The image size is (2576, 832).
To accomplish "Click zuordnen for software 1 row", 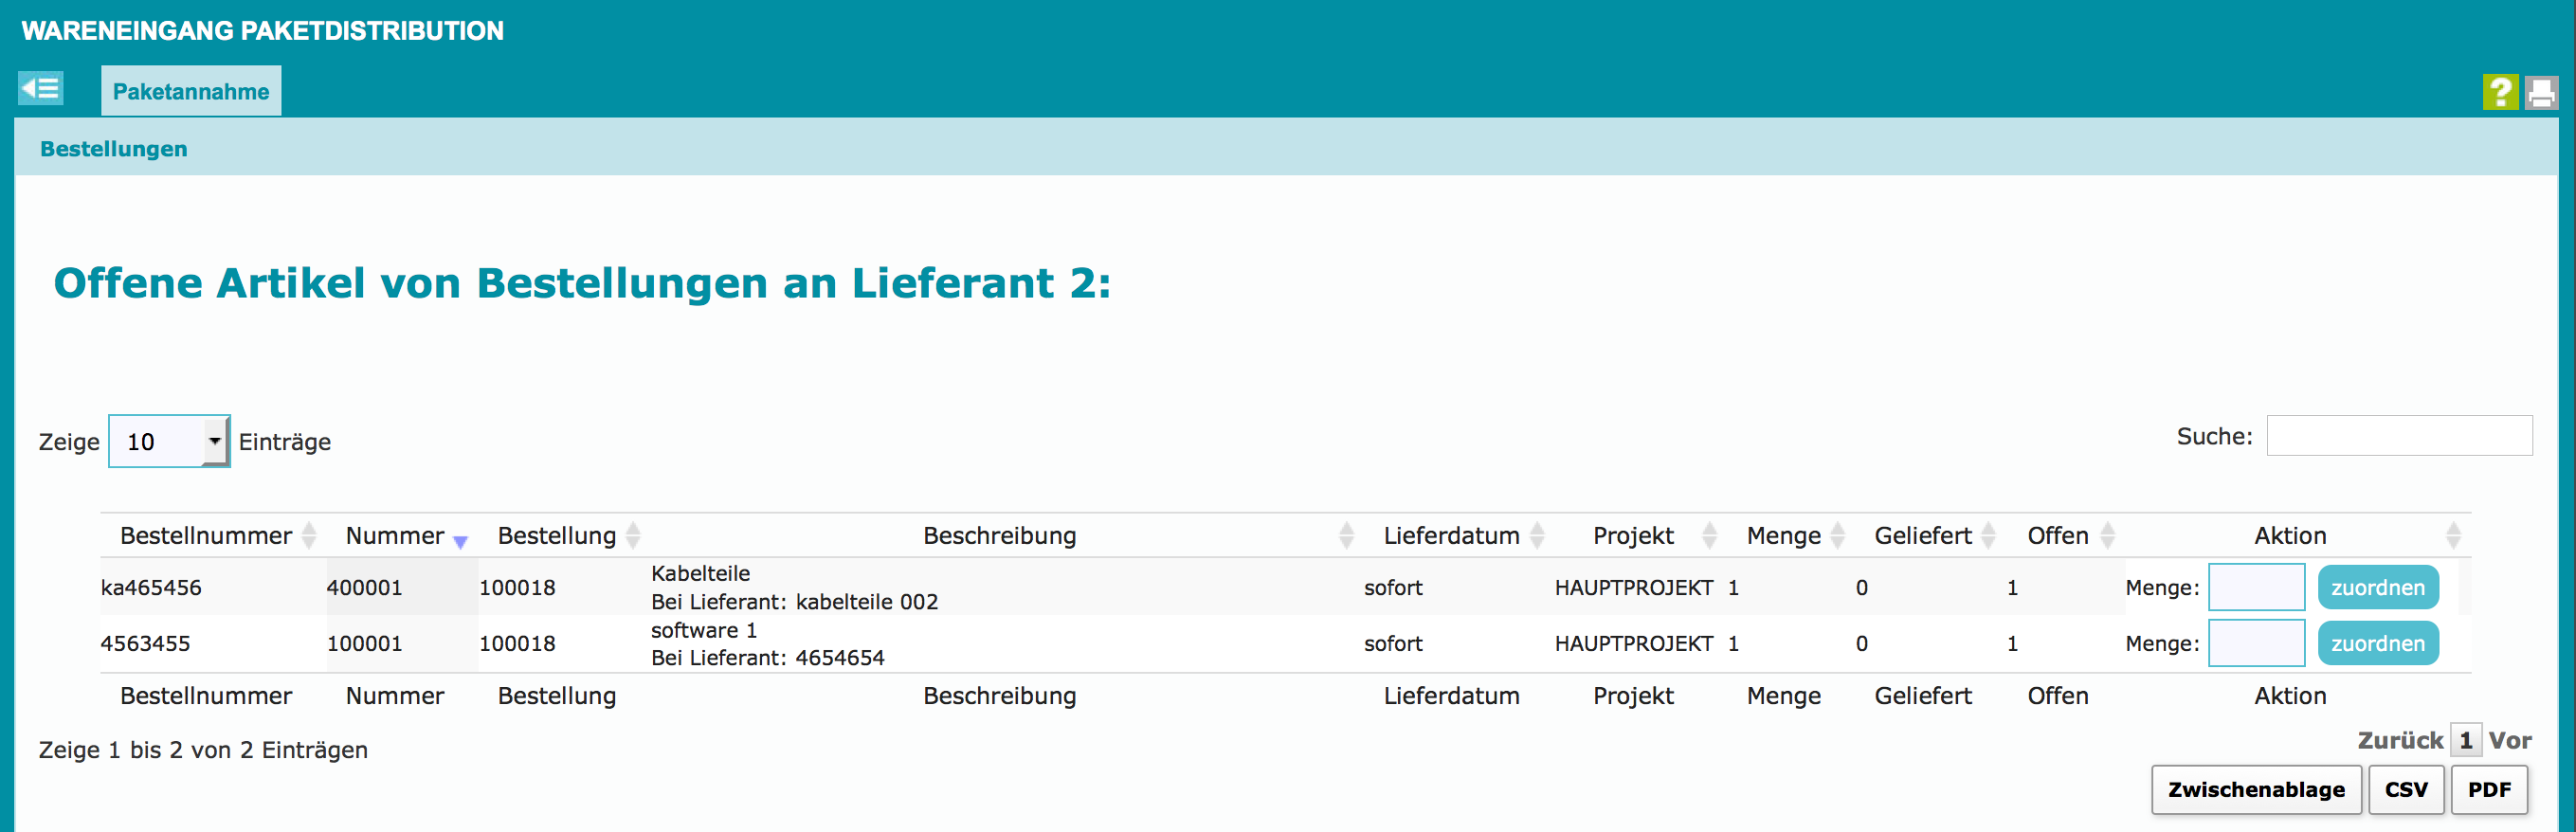I will (2377, 644).
